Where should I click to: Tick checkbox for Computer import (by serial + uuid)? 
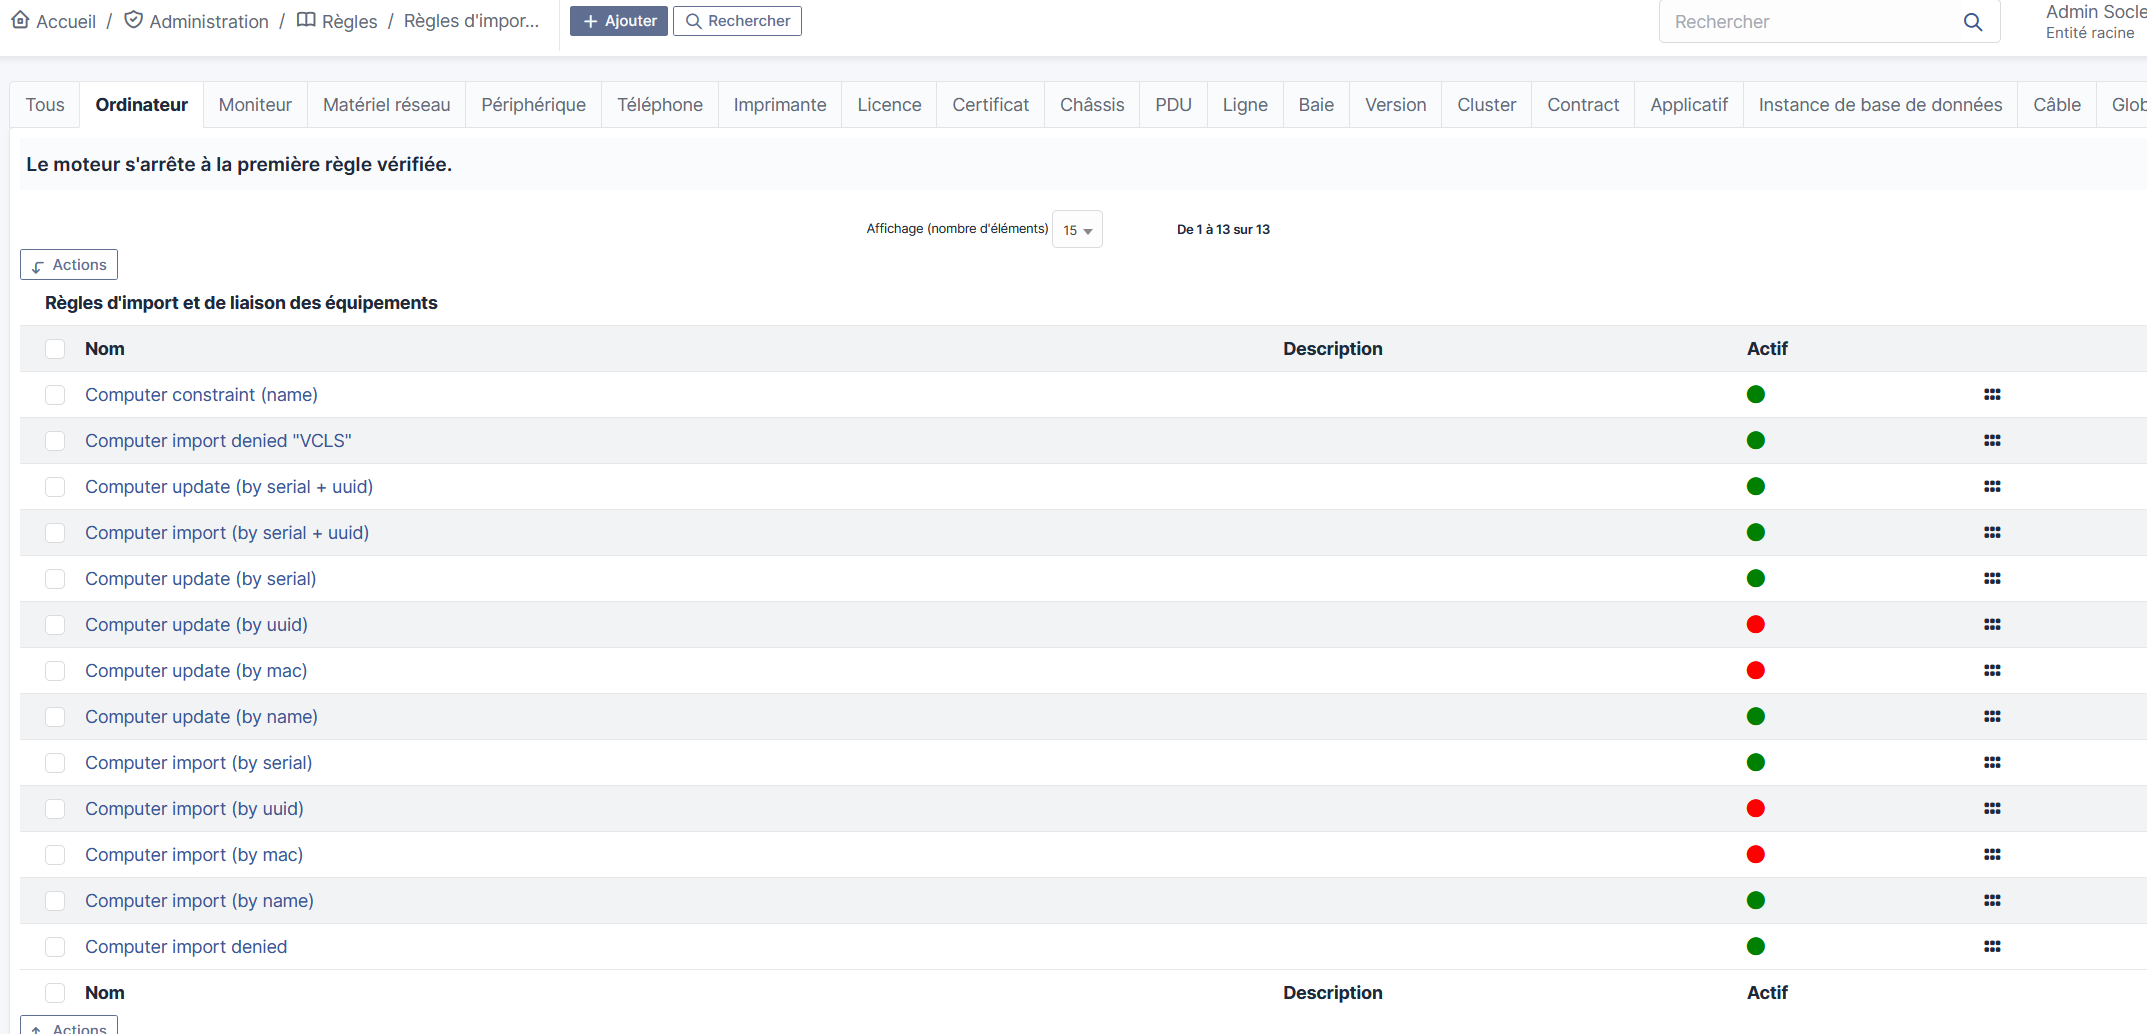coord(55,533)
